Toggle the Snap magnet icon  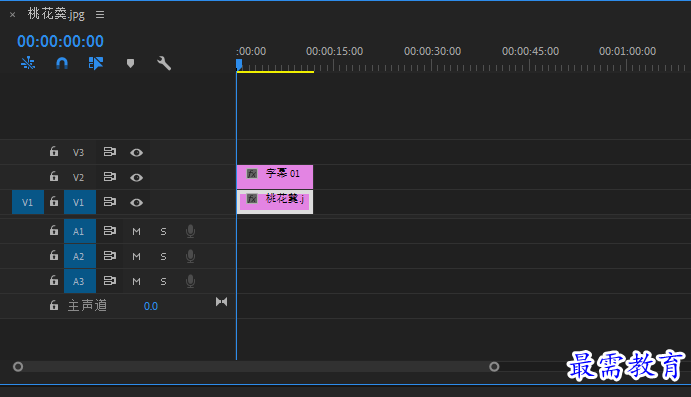pos(62,63)
